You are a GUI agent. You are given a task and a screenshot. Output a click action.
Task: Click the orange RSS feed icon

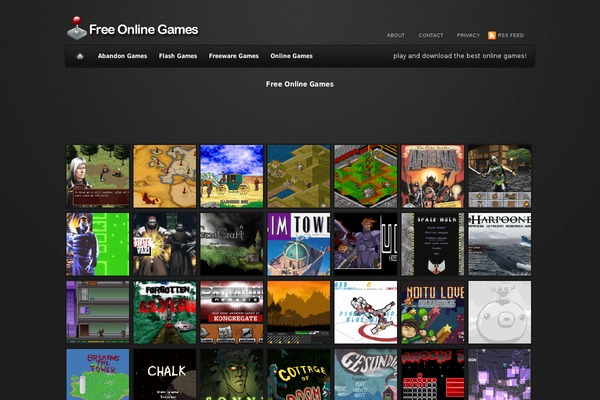[492, 35]
